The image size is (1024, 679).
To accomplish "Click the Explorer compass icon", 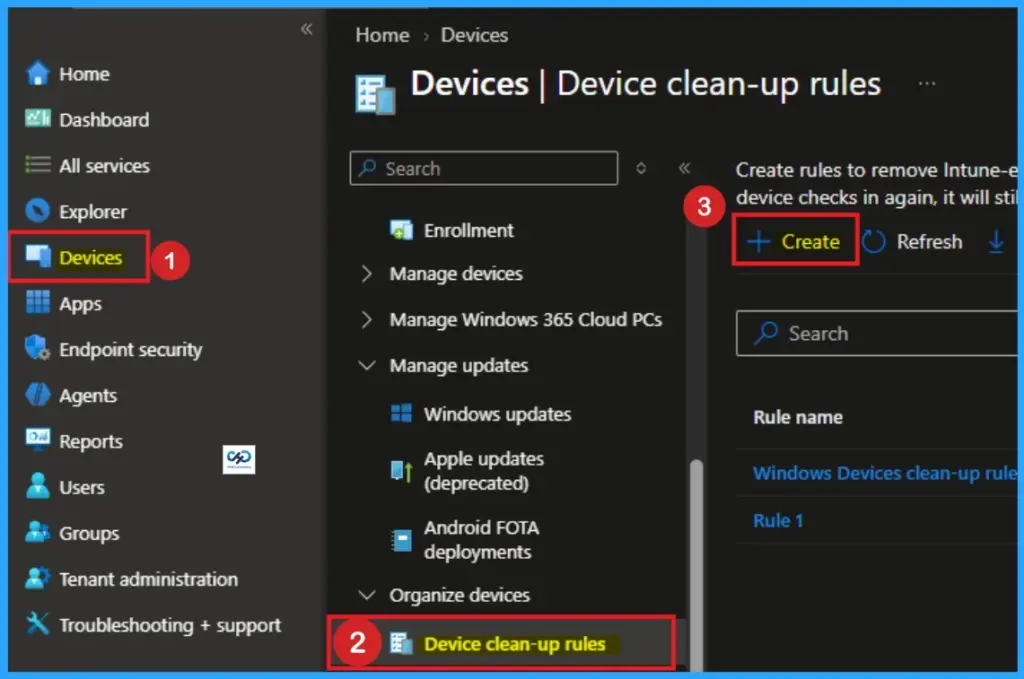I will tap(38, 210).
